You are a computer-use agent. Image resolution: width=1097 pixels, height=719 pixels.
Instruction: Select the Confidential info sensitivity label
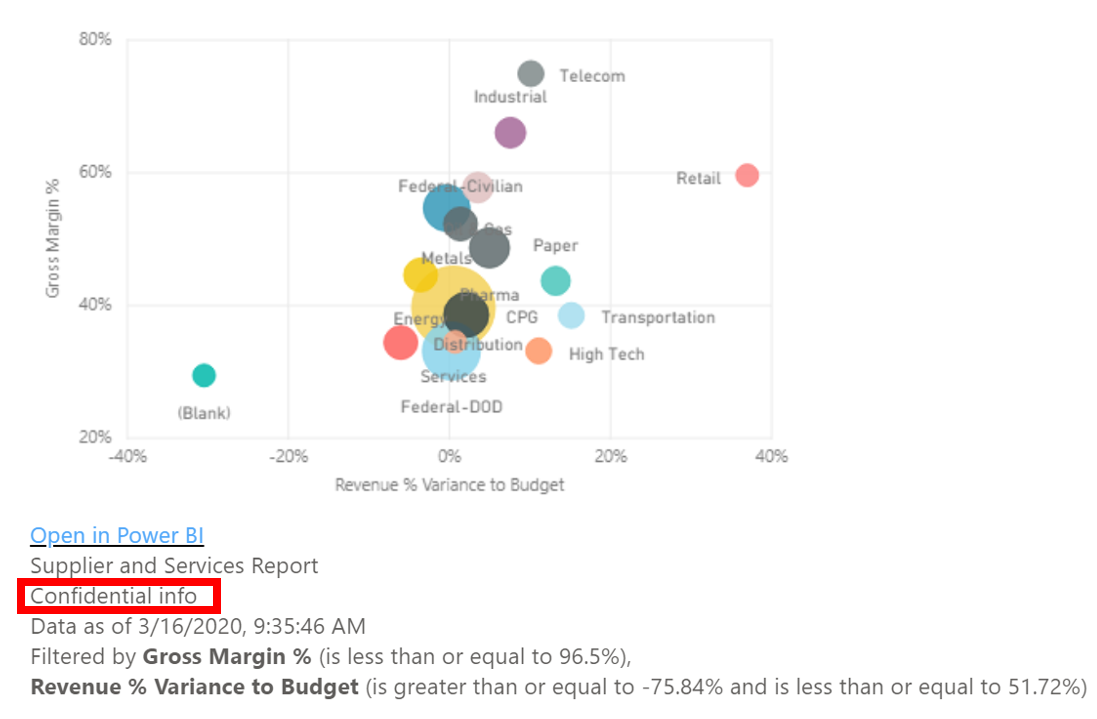114,597
